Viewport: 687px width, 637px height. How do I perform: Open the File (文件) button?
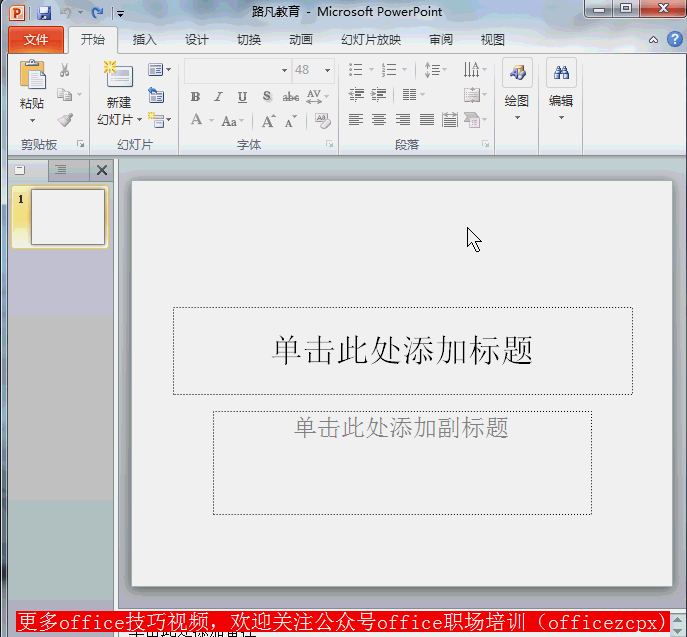click(x=36, y=40)
